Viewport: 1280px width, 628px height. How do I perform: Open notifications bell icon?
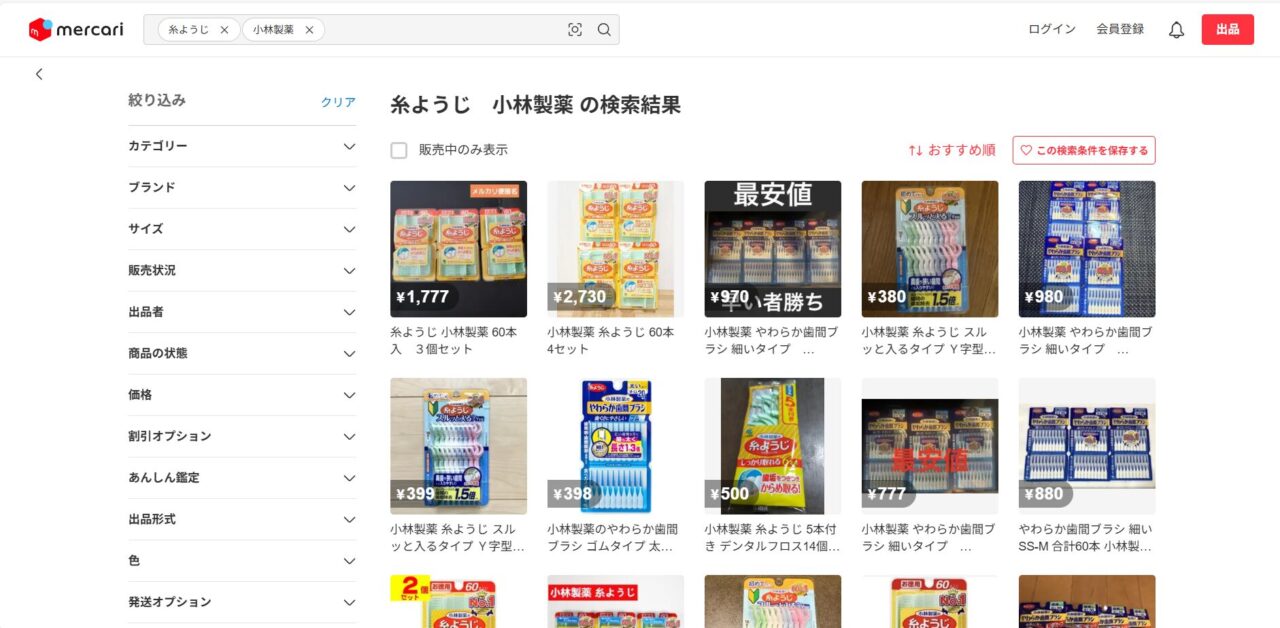(x=1176, y=30)
